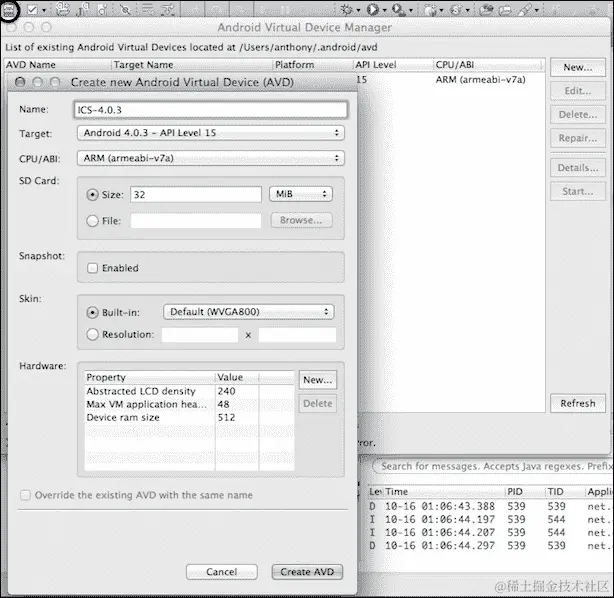Select the SD Card Size radio button
Viewport: 614px width, 598px height.
coord(92,195)
